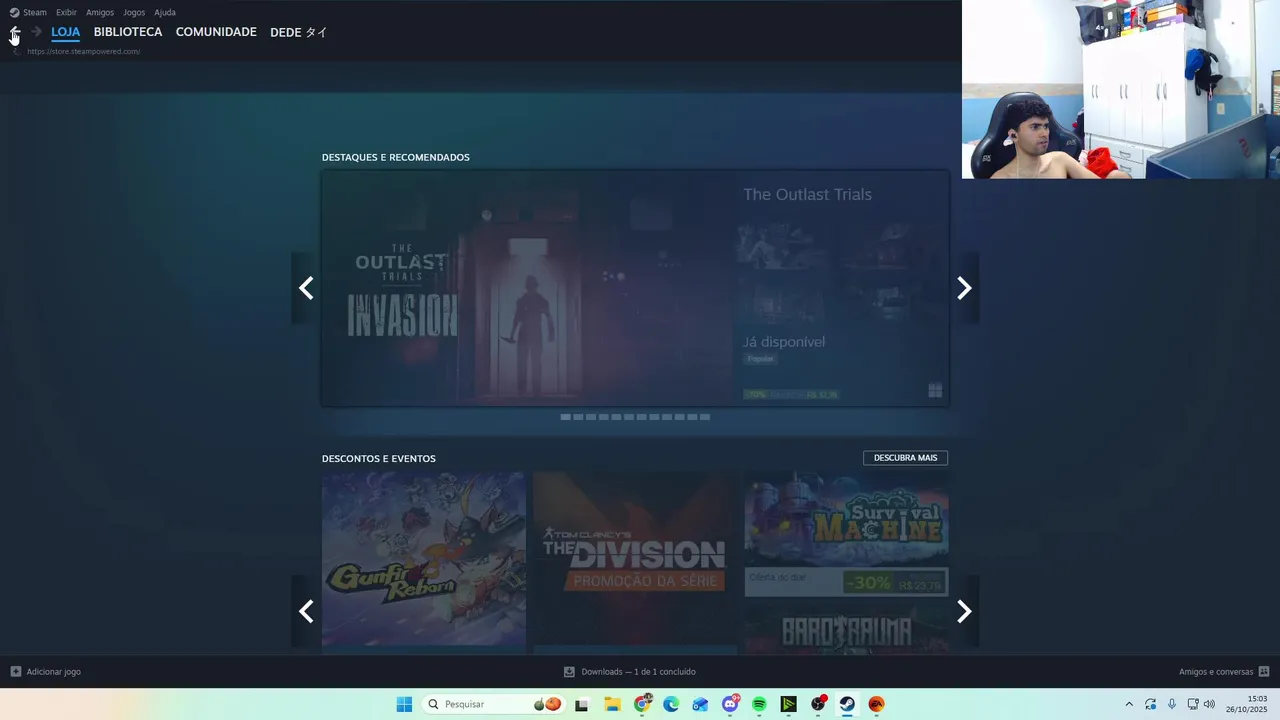Click the Popular tag on Outlast Trials
This screenshot has height=720, width=1280.
[760, 358]
